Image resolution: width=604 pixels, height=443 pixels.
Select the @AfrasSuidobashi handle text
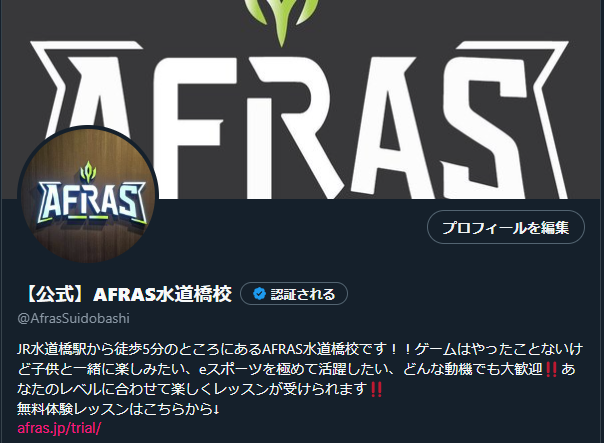coord(74,318)
